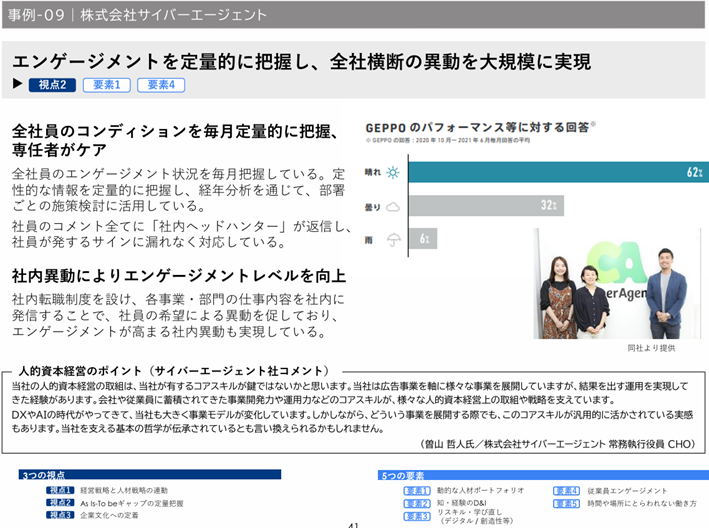The width and height of the screenshot is (709, 528).
Task: Click the 視点3 legend badge at bottom
Action: 61,515
